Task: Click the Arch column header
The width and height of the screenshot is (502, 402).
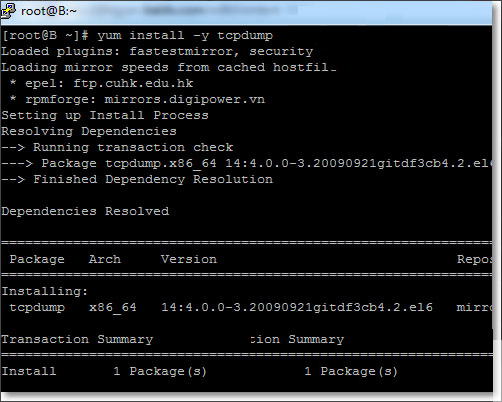Action: coord(105,259)
